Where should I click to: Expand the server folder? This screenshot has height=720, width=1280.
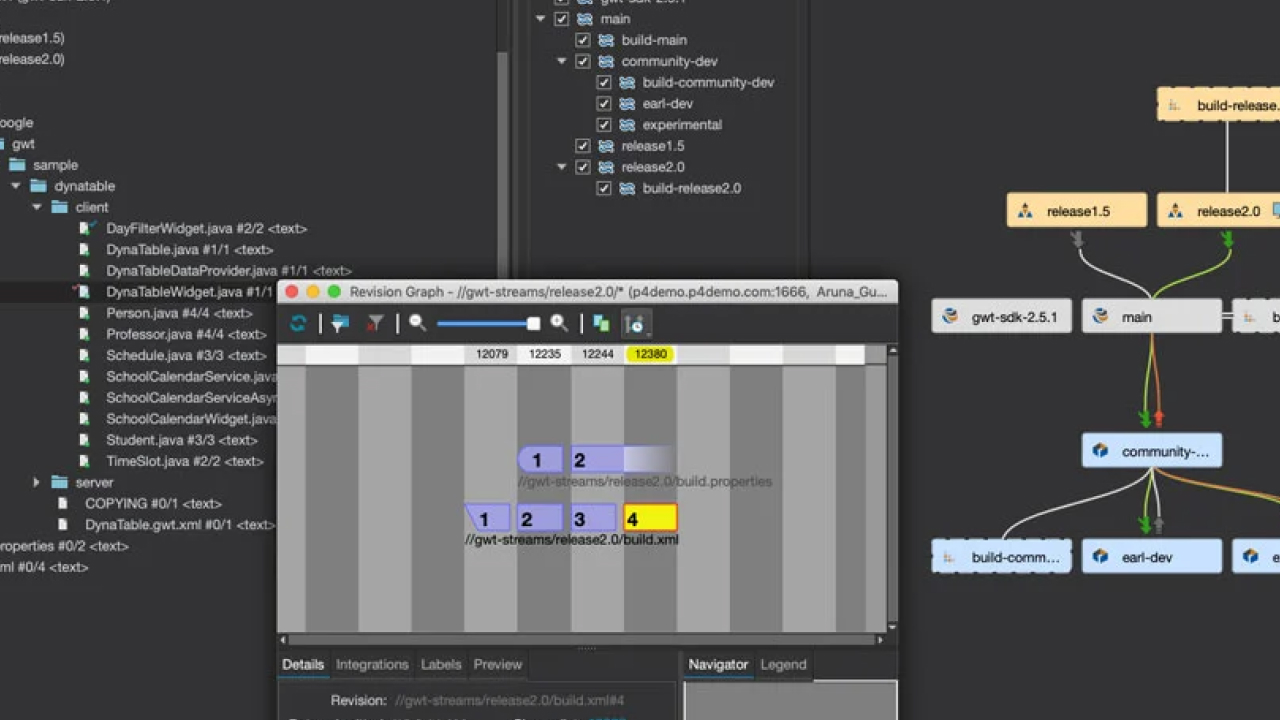coord(37,482)
